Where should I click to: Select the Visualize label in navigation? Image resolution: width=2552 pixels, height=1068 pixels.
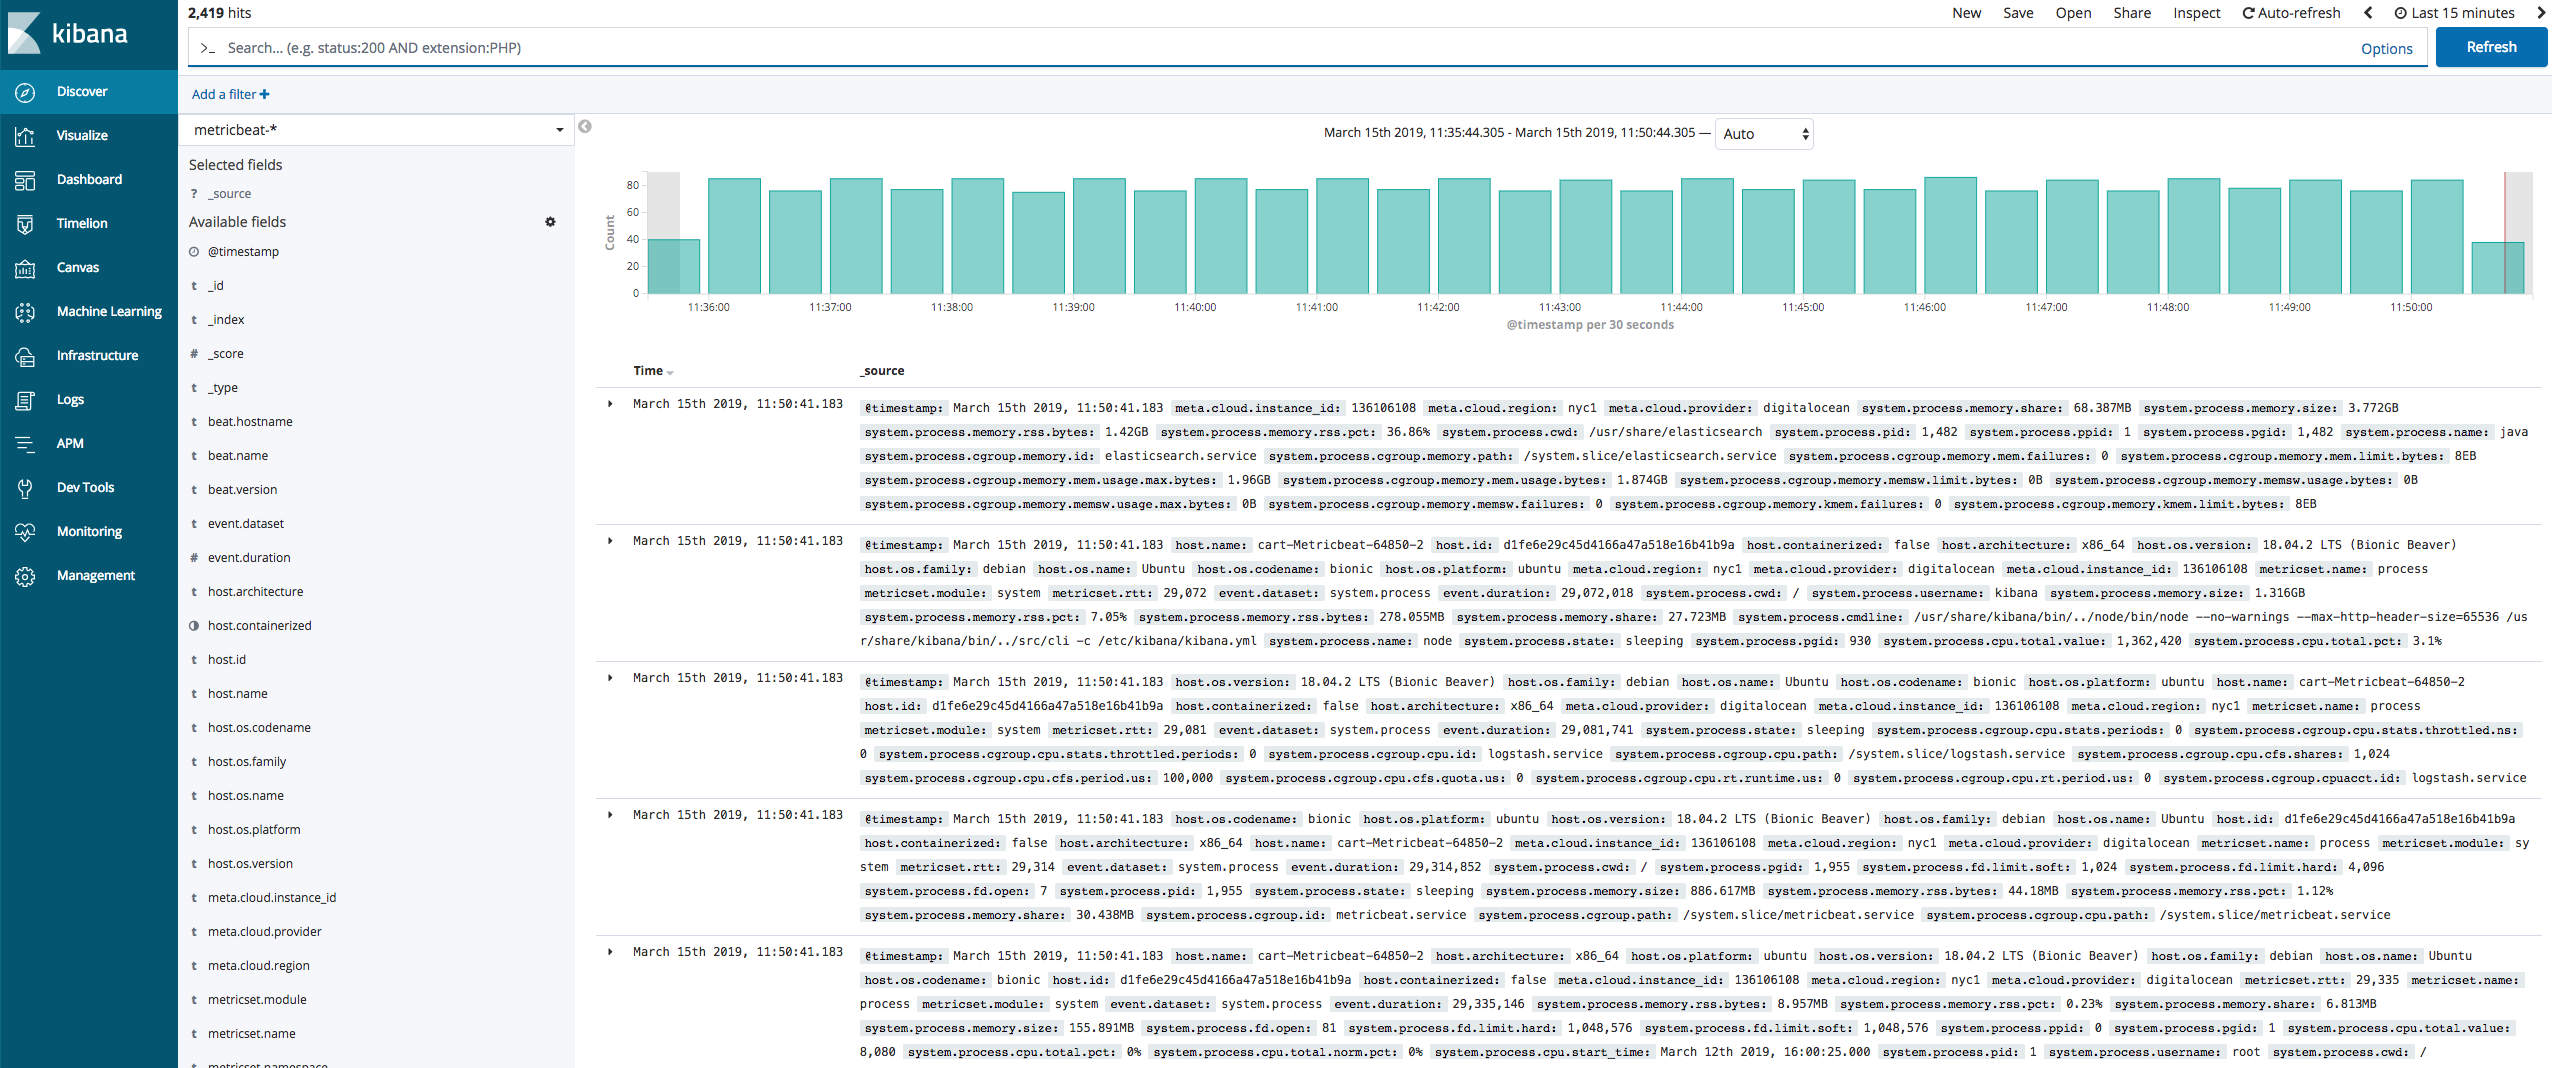(x=82, y=136)
